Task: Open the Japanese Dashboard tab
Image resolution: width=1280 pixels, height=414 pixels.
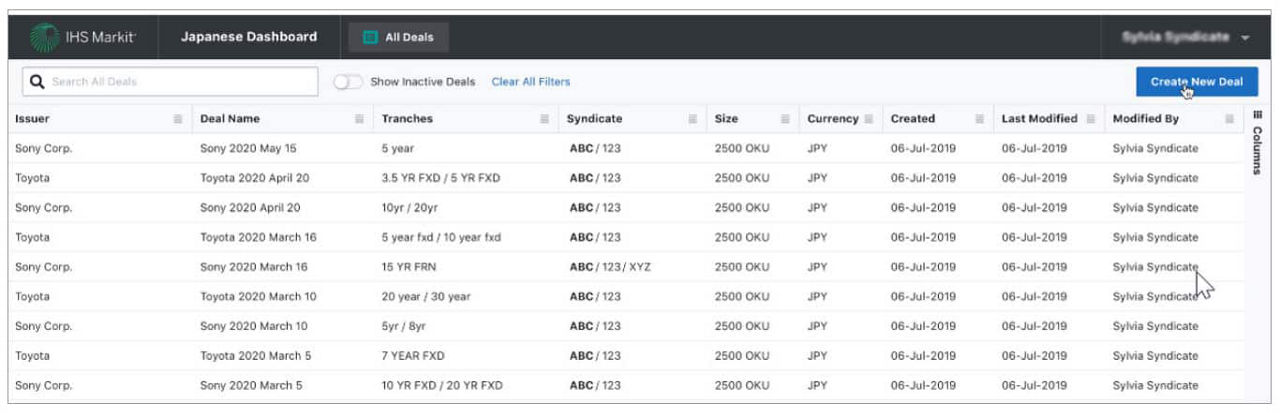Action: [249, 37]
